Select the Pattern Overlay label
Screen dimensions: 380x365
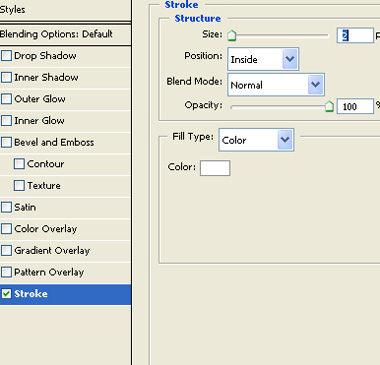(x=49, y=272)
